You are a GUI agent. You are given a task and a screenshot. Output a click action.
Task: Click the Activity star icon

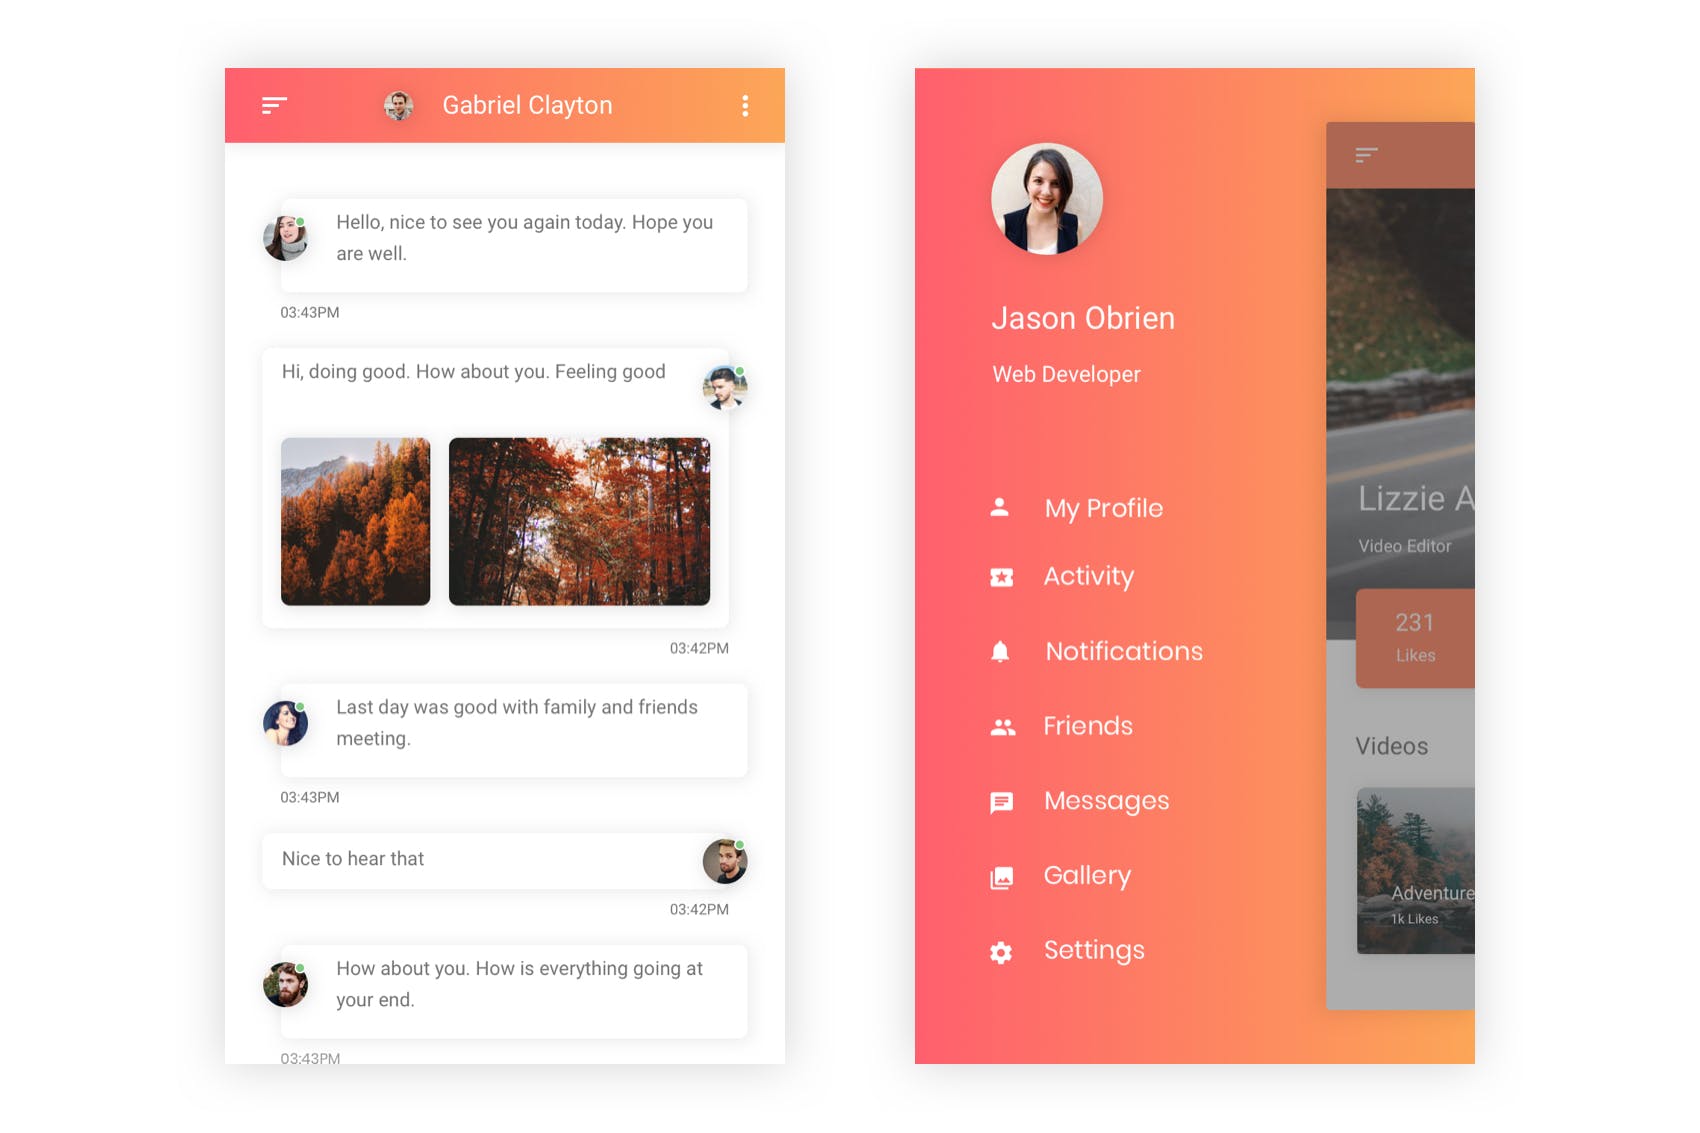pyautogui.click(x=1000, y=577)
